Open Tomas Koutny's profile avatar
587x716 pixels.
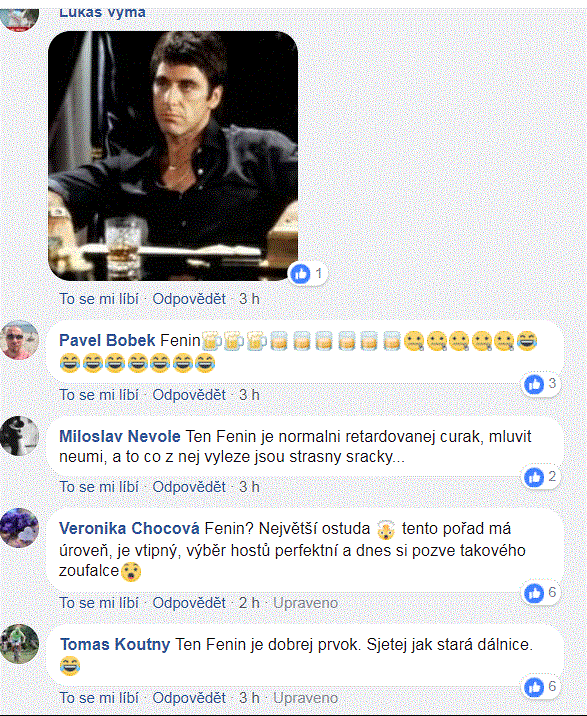click(19, 644)
